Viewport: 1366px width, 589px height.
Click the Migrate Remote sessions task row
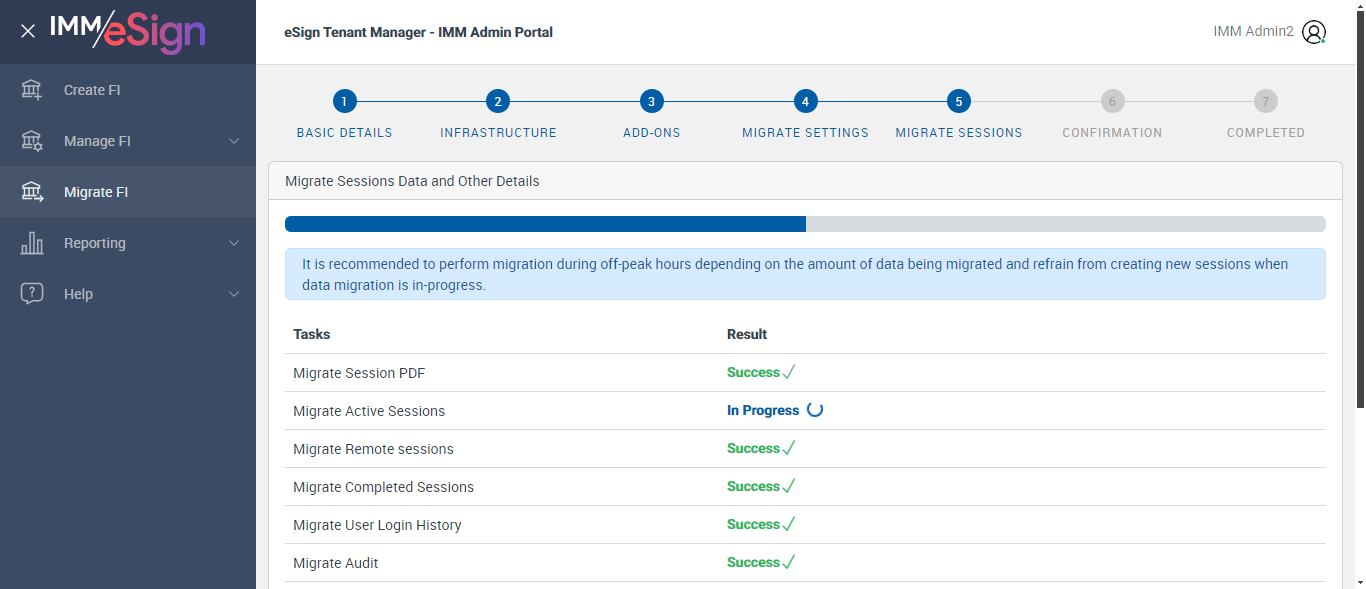click(805, 449)
